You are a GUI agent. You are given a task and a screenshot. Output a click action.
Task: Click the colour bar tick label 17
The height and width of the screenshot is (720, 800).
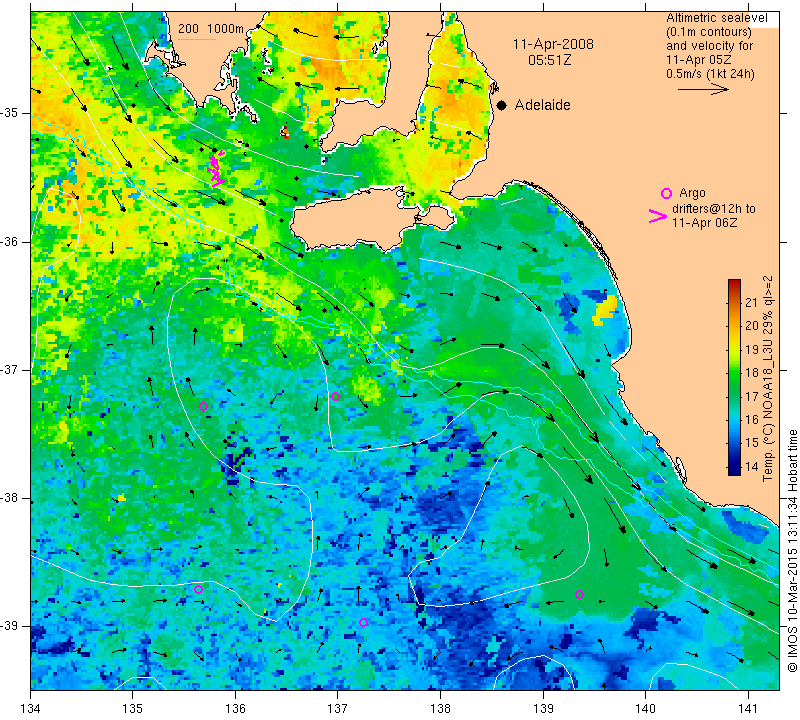click(752, 396)
